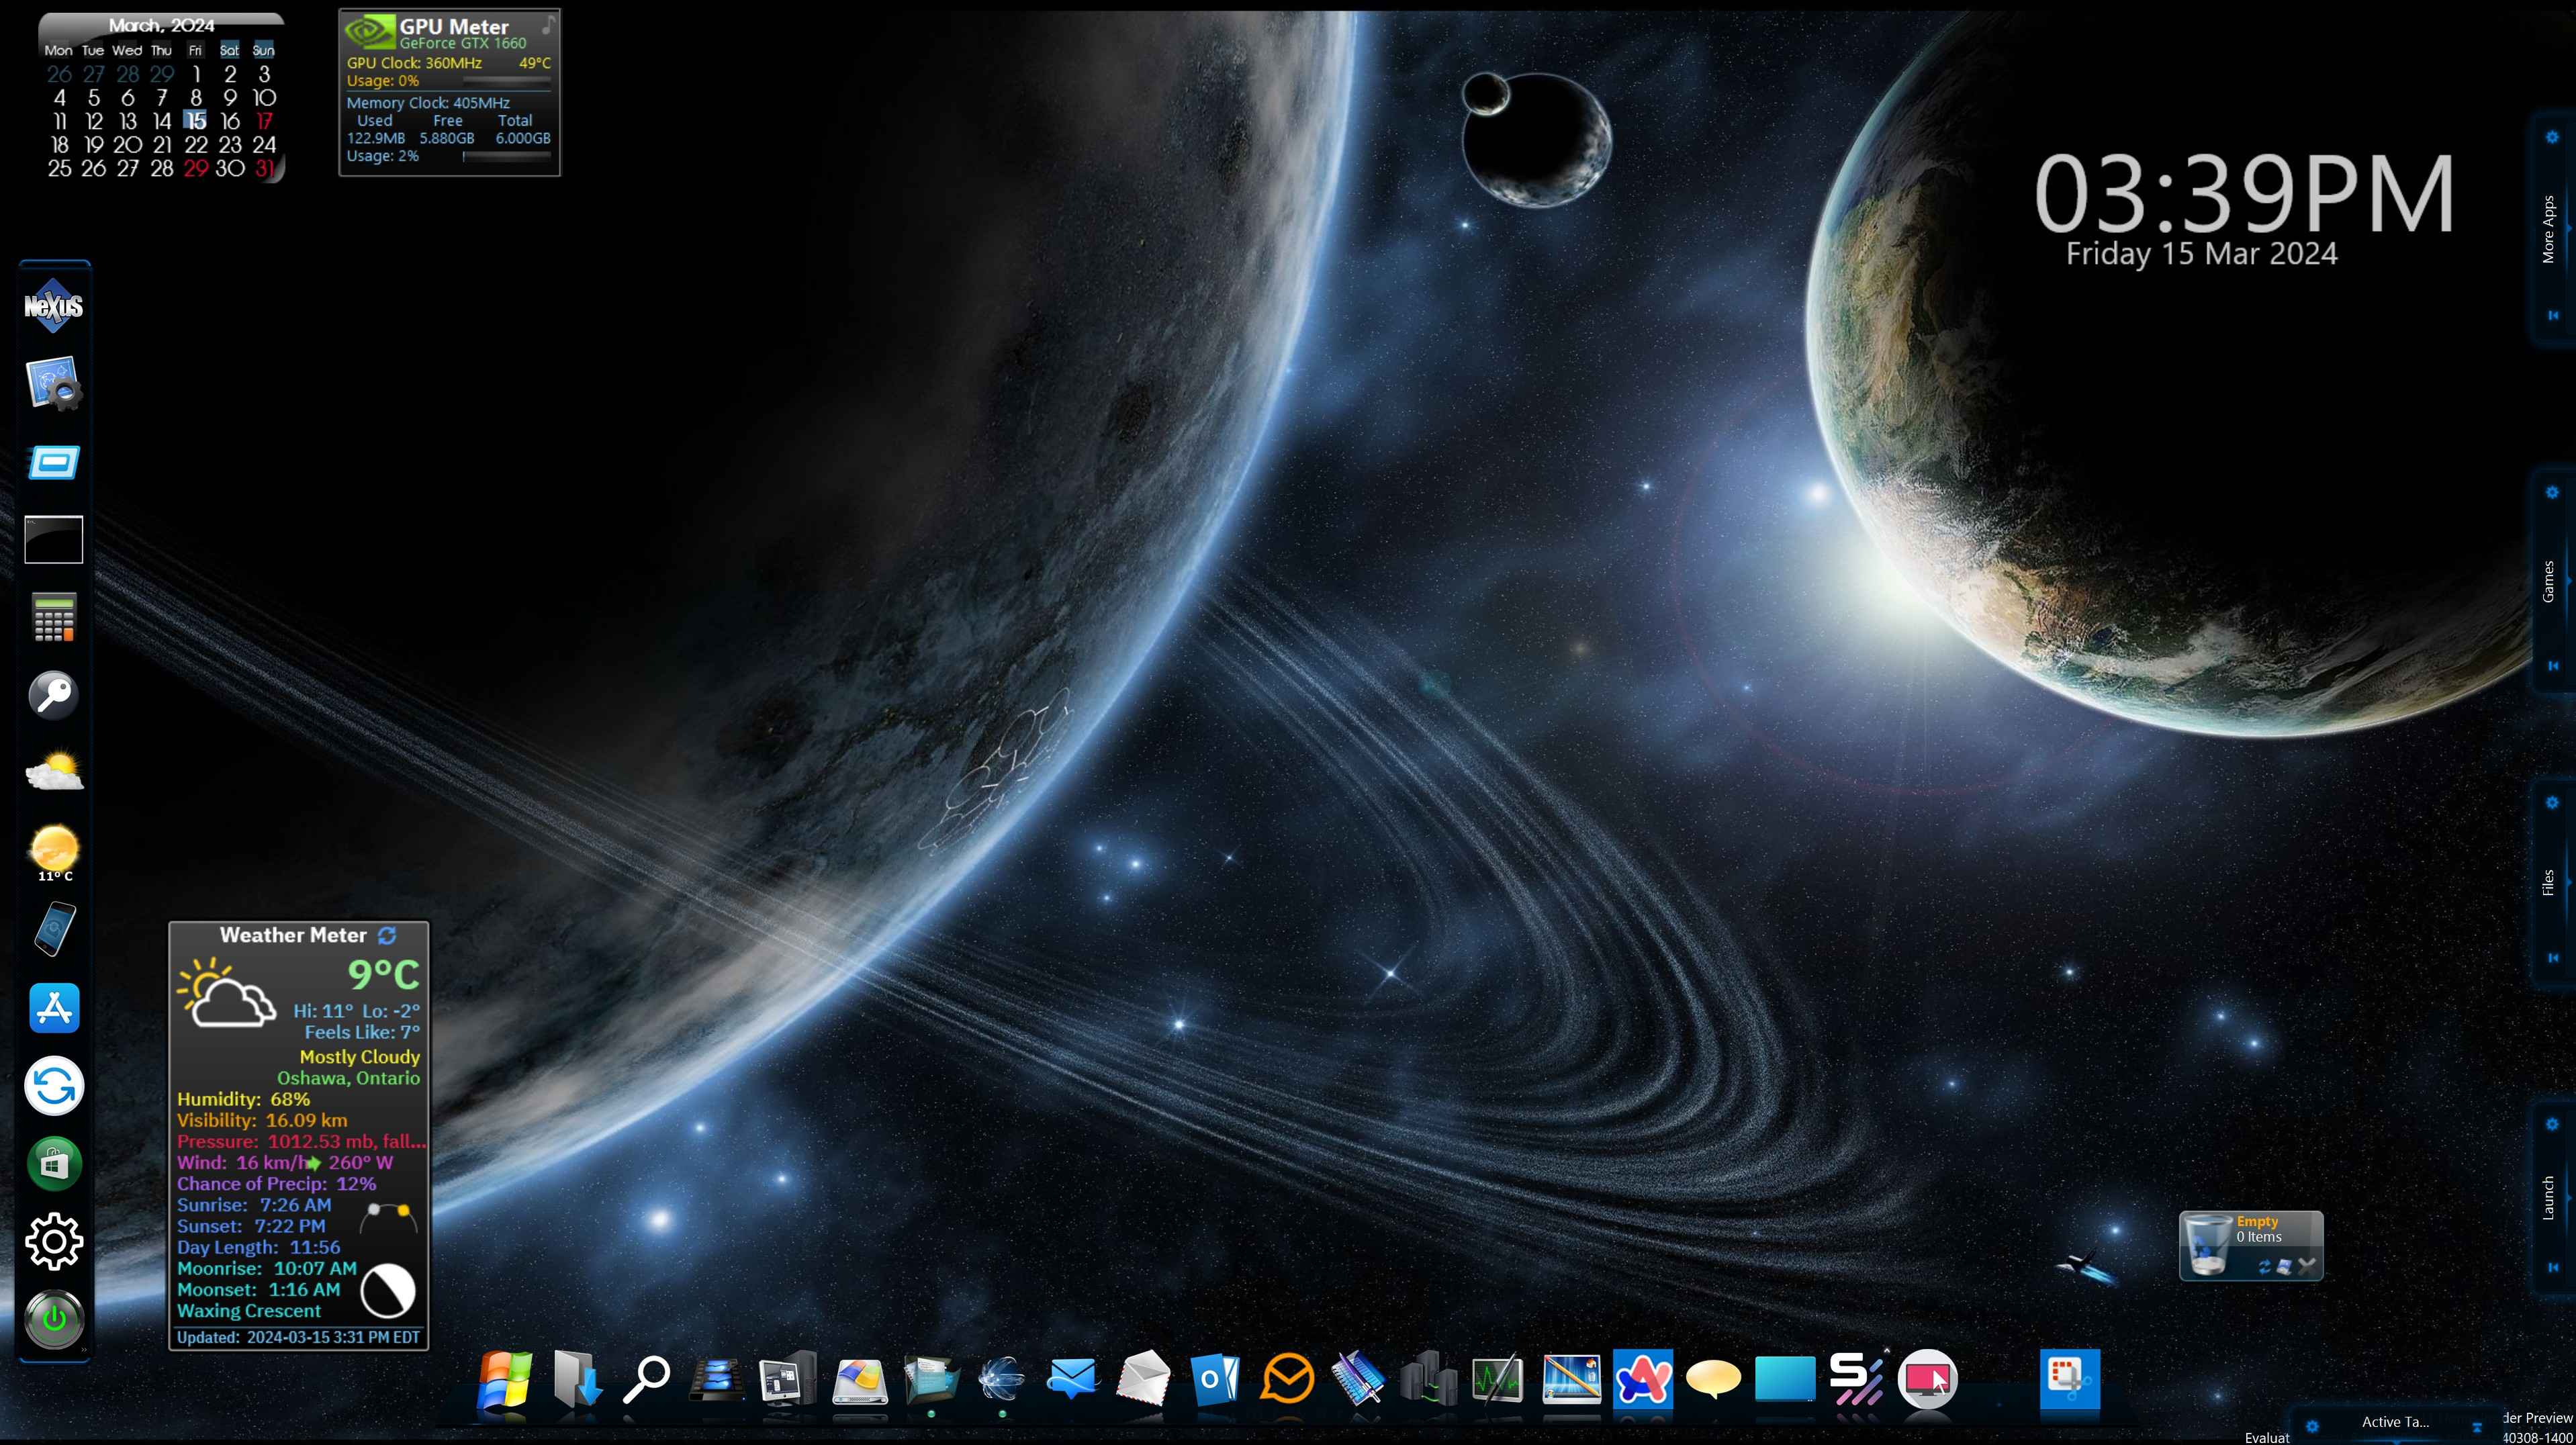Launch the Windows flag icon in bottom dock
Image resolution: width=2576 pixels, height=1445 pixels.
click(x=504, y=1379)
